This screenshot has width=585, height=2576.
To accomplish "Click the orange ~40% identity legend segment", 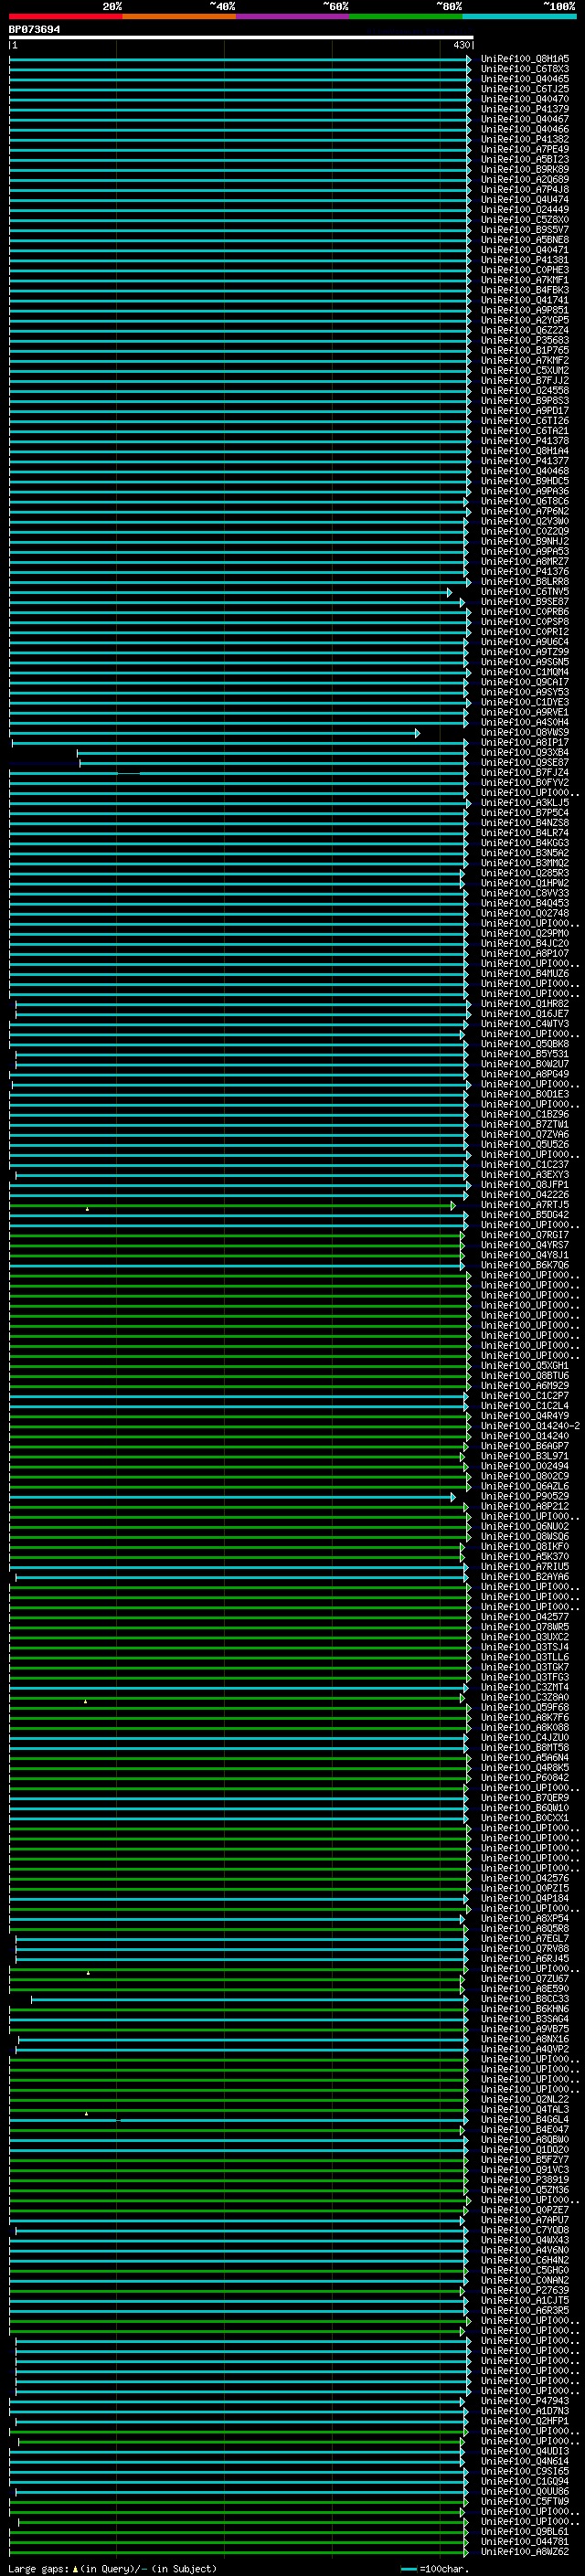I will tap(179, 16).
